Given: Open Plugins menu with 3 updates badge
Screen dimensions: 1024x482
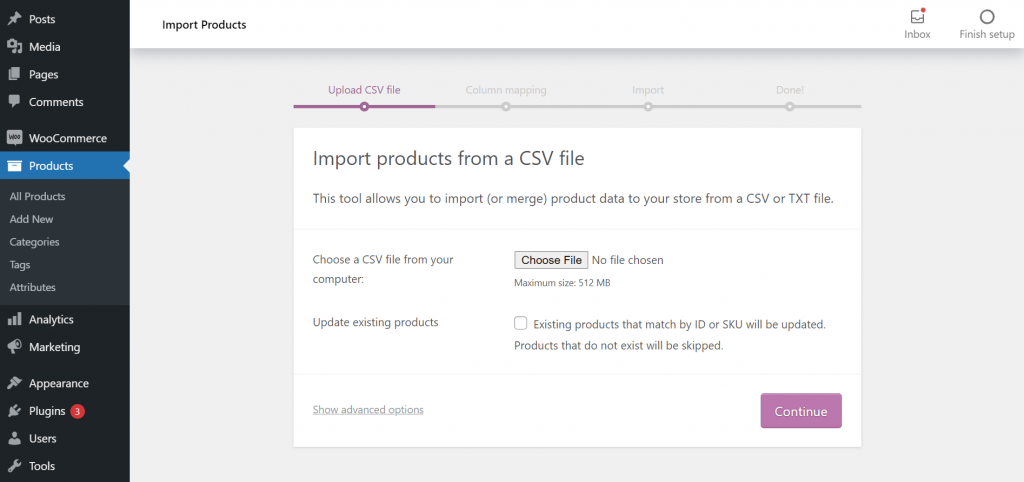Looking at the screenshot, I should pos(47,411).
